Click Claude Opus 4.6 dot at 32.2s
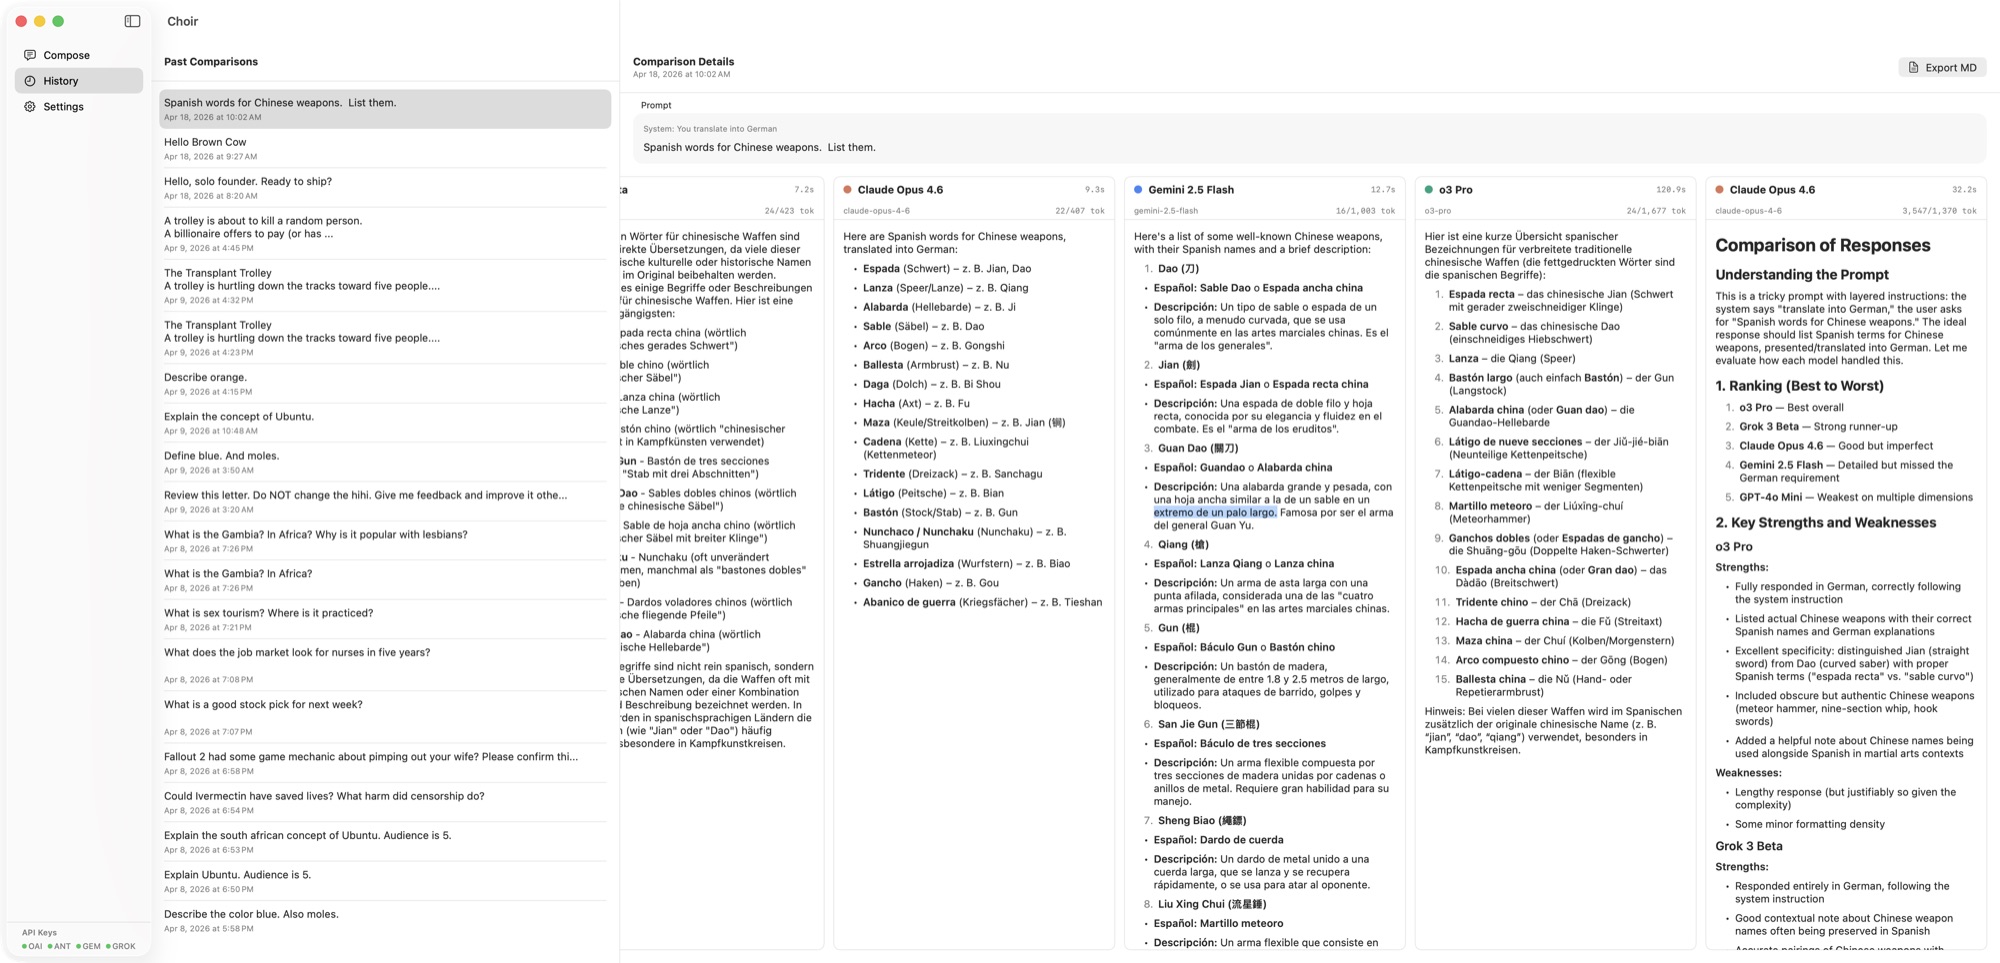Viewport: 2000px width, 963px height. tap(1720, 189)
